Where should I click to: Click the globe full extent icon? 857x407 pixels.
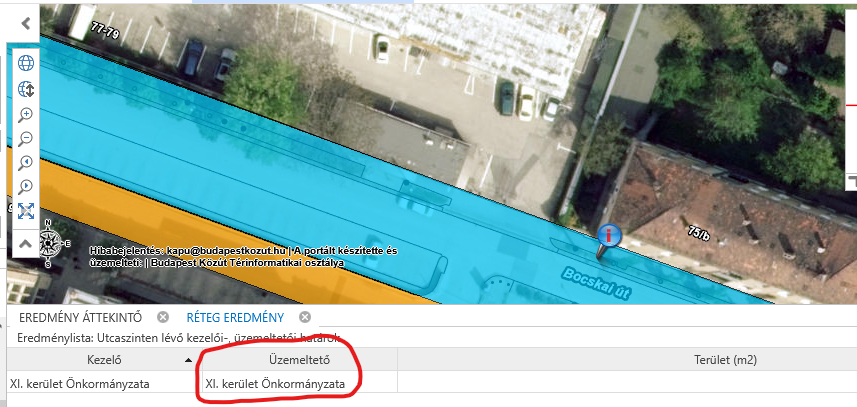[26, 63]
